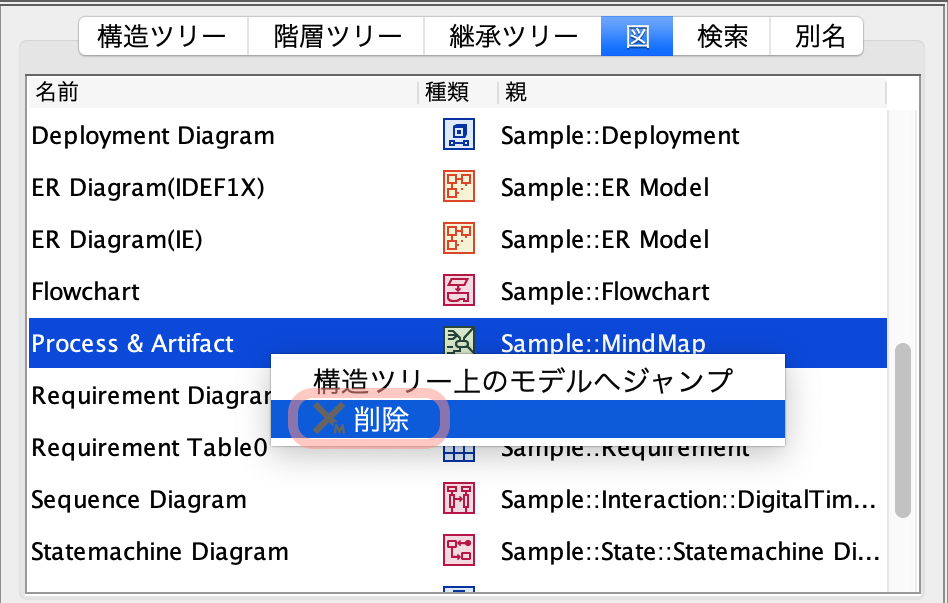This screenshot has width=948, height=603.
Task: Open the 別名 tab
Action: (817, 36)
